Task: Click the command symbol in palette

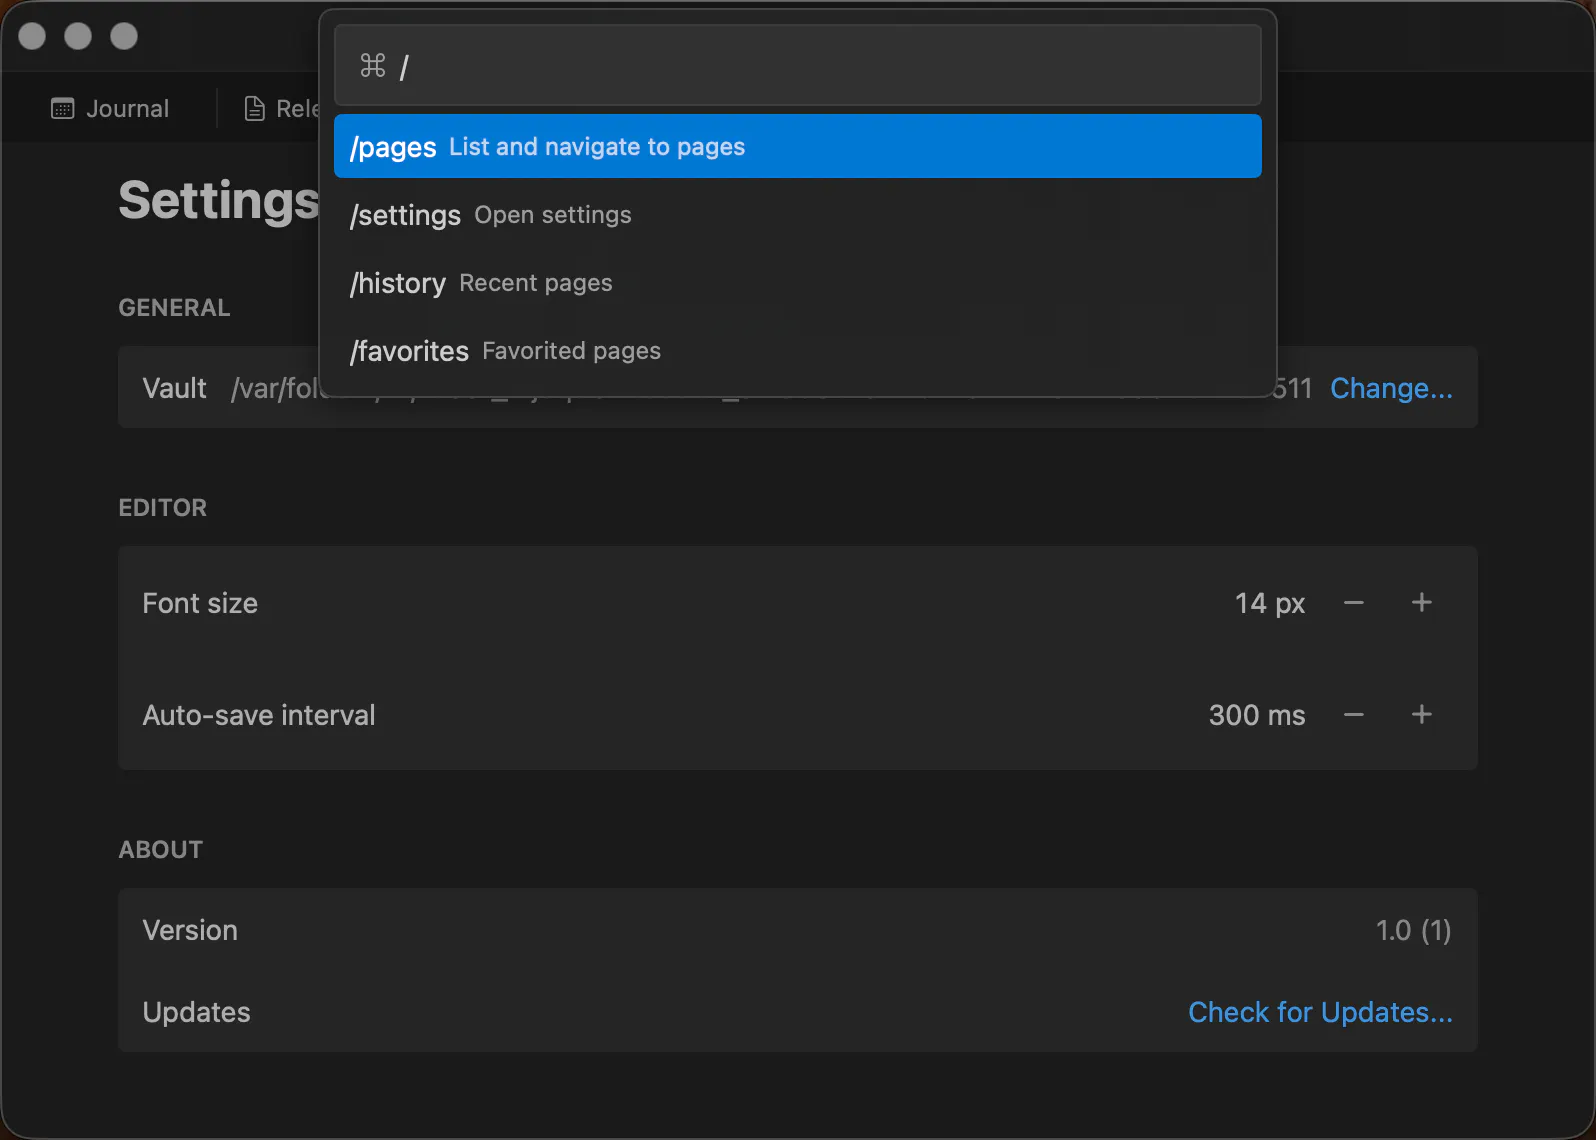Action: pos(373,66)
